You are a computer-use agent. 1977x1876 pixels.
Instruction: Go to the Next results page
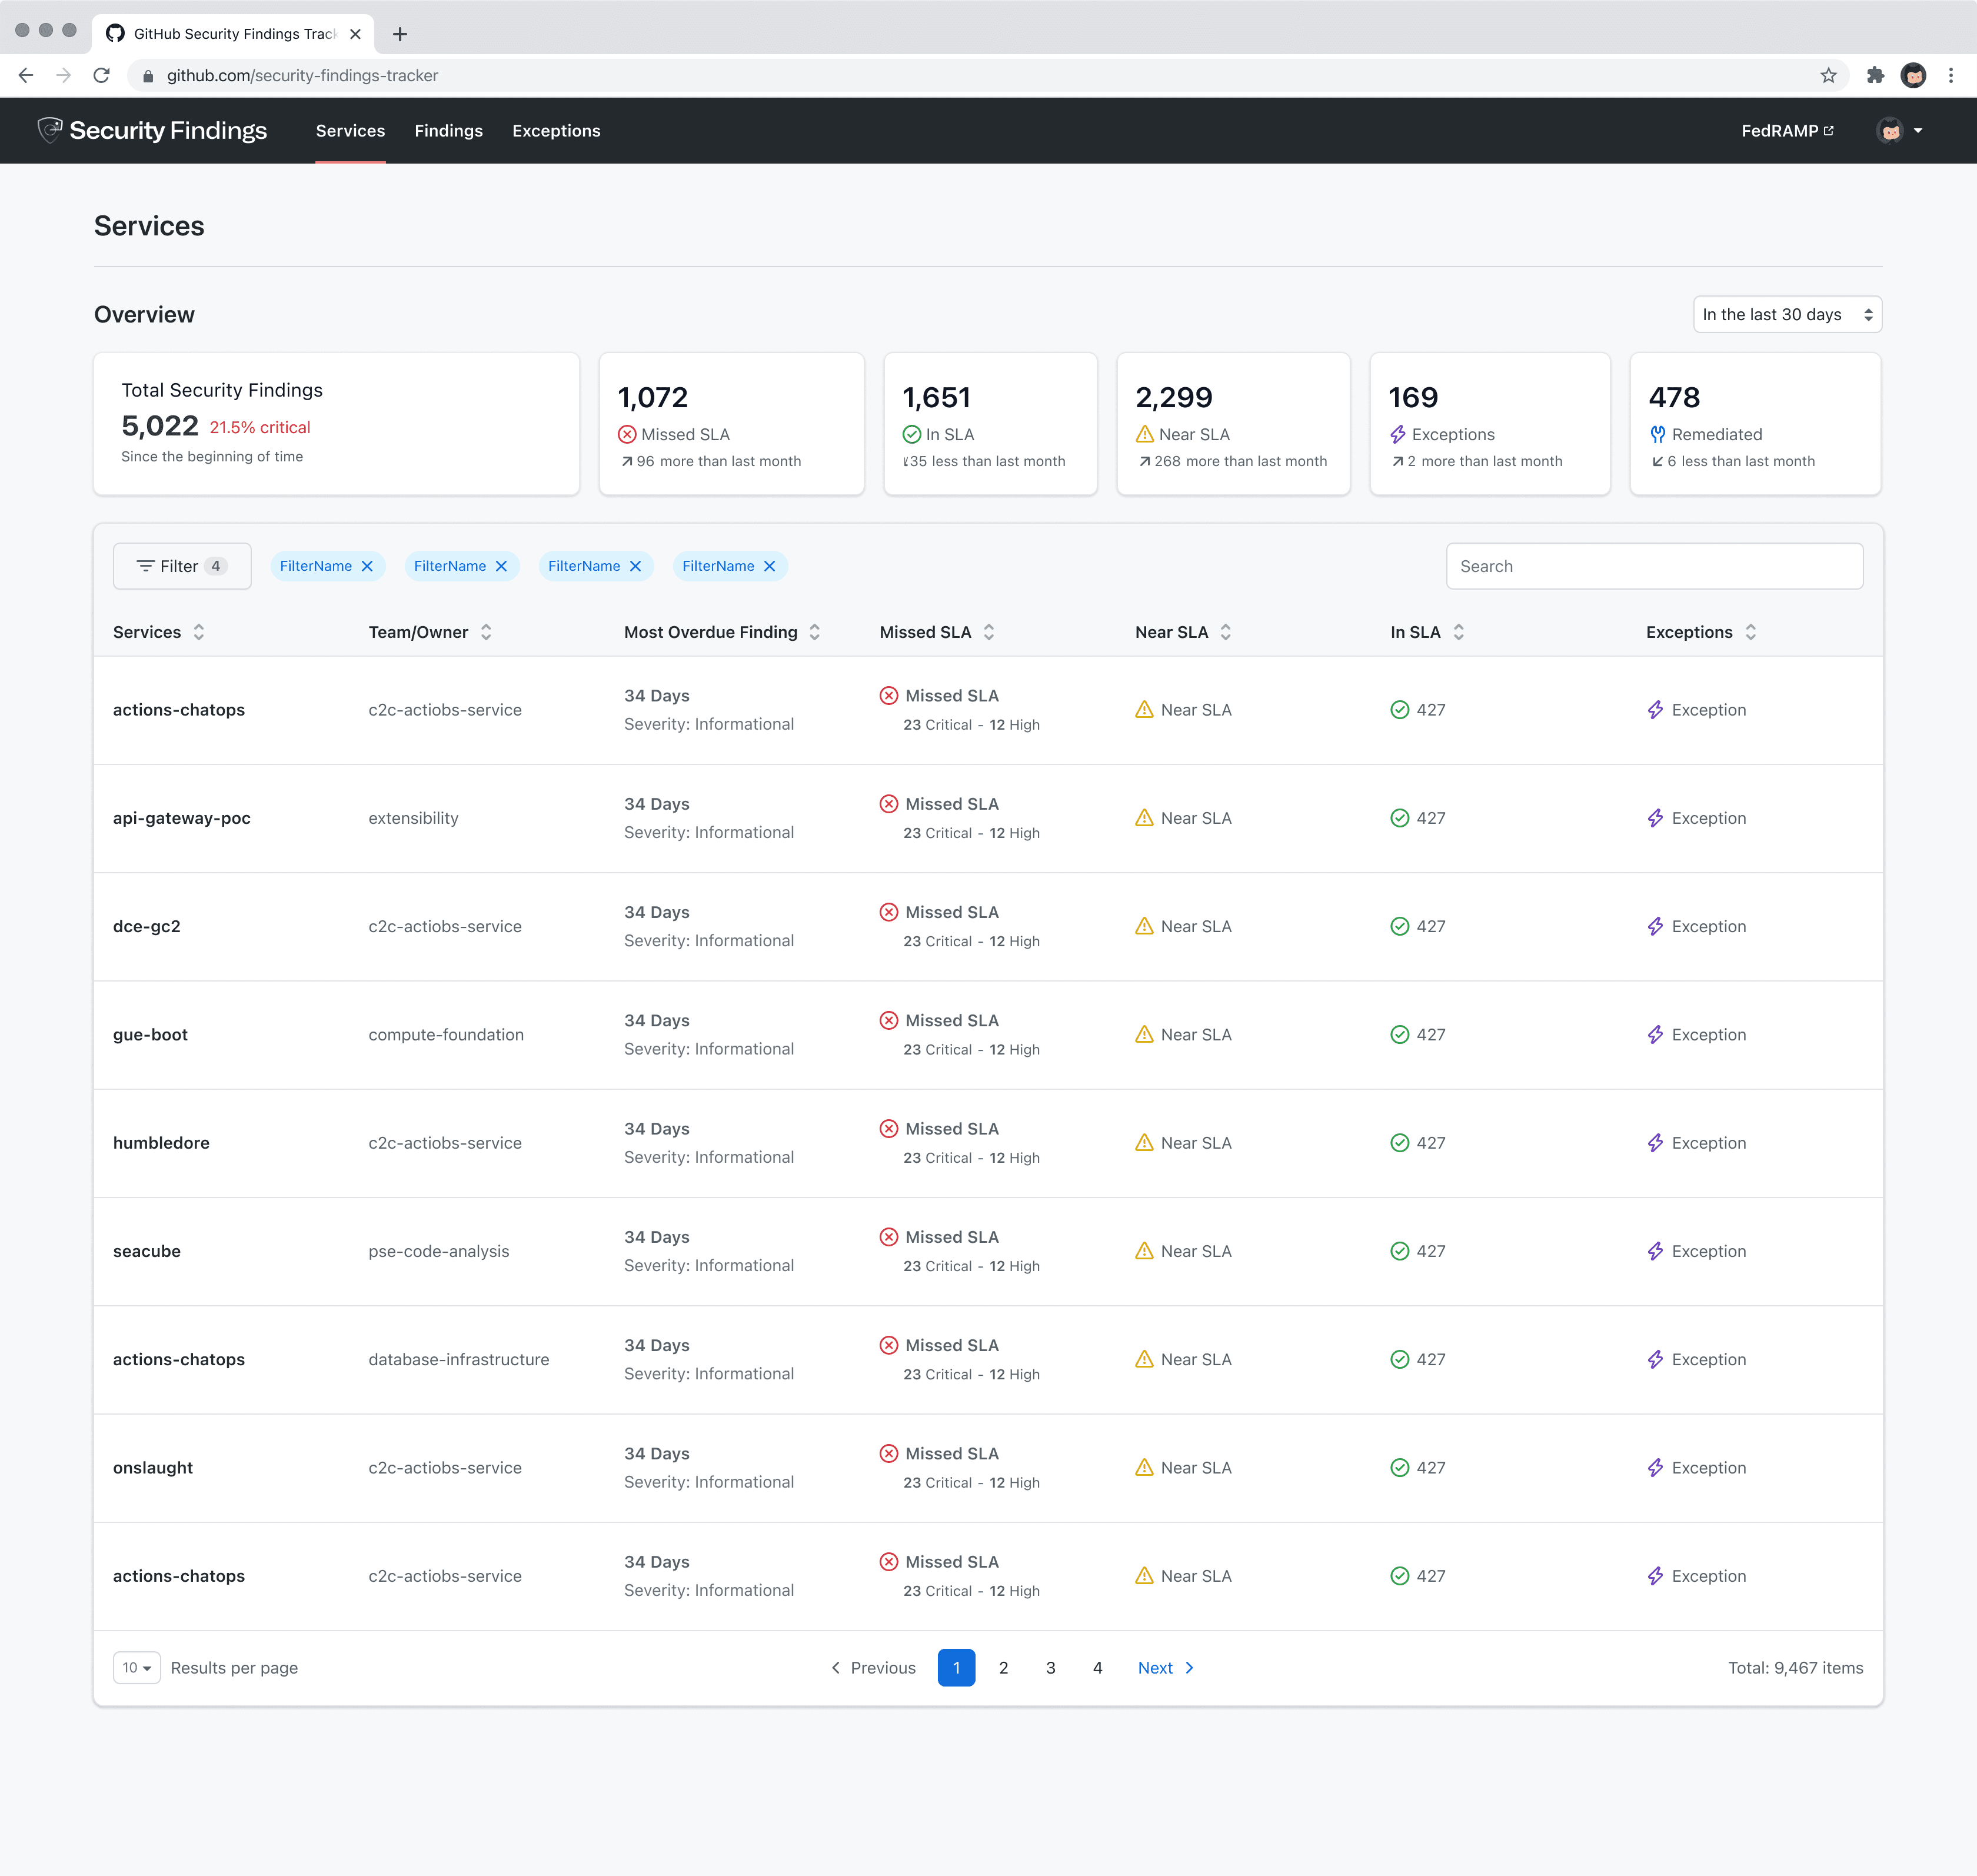click(x=1166, y=1668)
